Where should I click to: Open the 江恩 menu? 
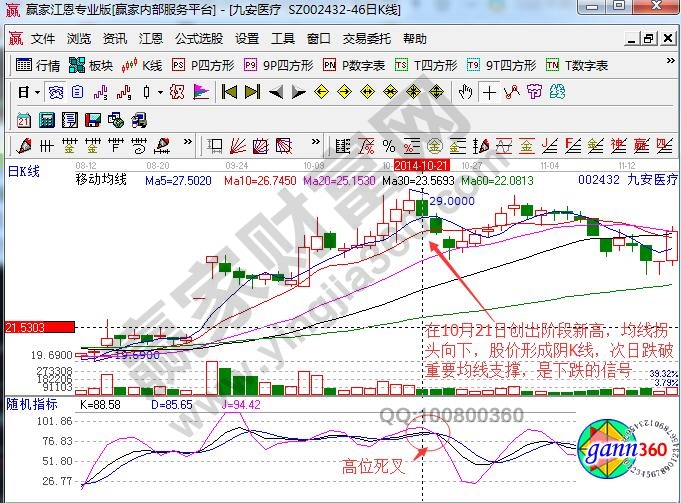[x=151, y=39]
